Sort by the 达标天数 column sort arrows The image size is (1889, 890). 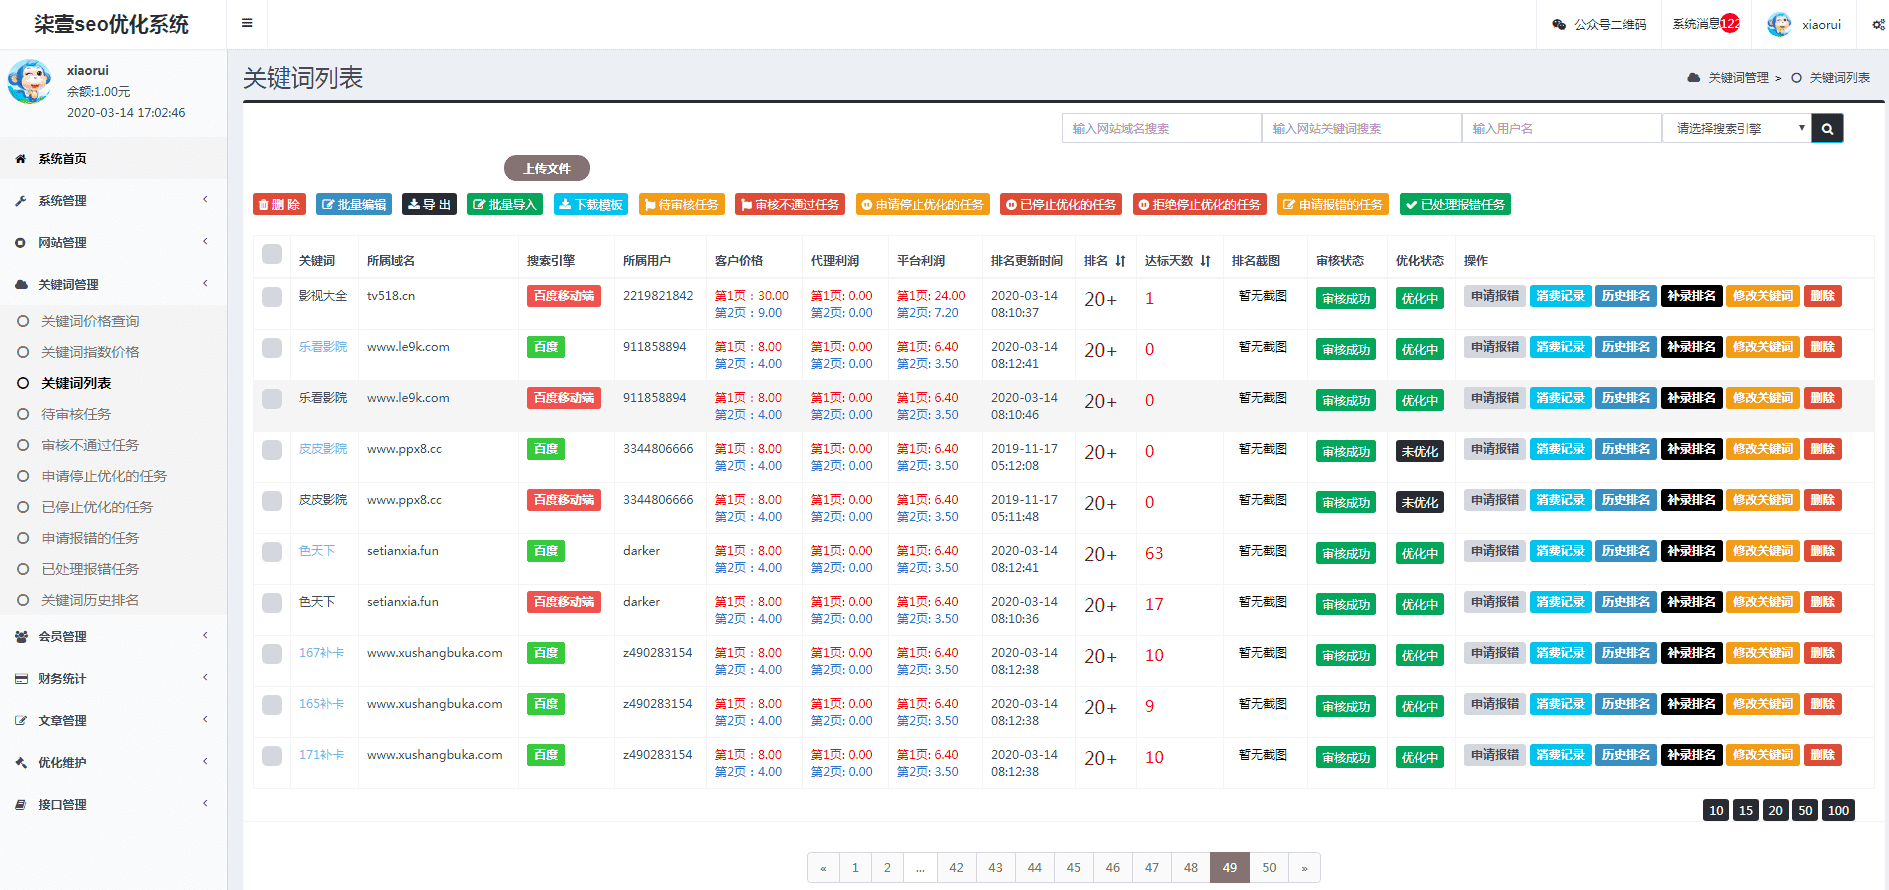pos(1205,261)
